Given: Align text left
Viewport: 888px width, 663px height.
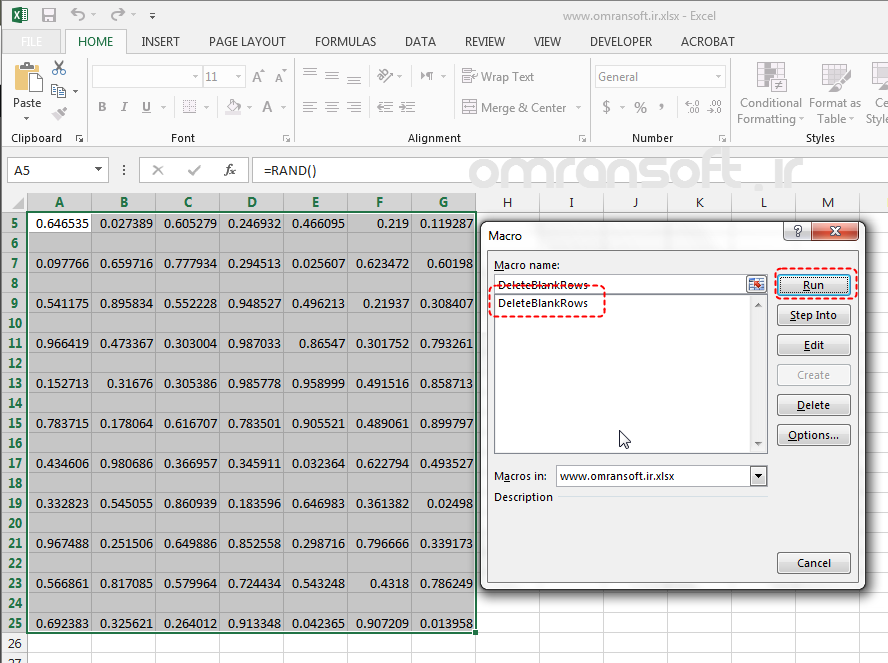Looking at the screenshot, I should coord(310,107).
